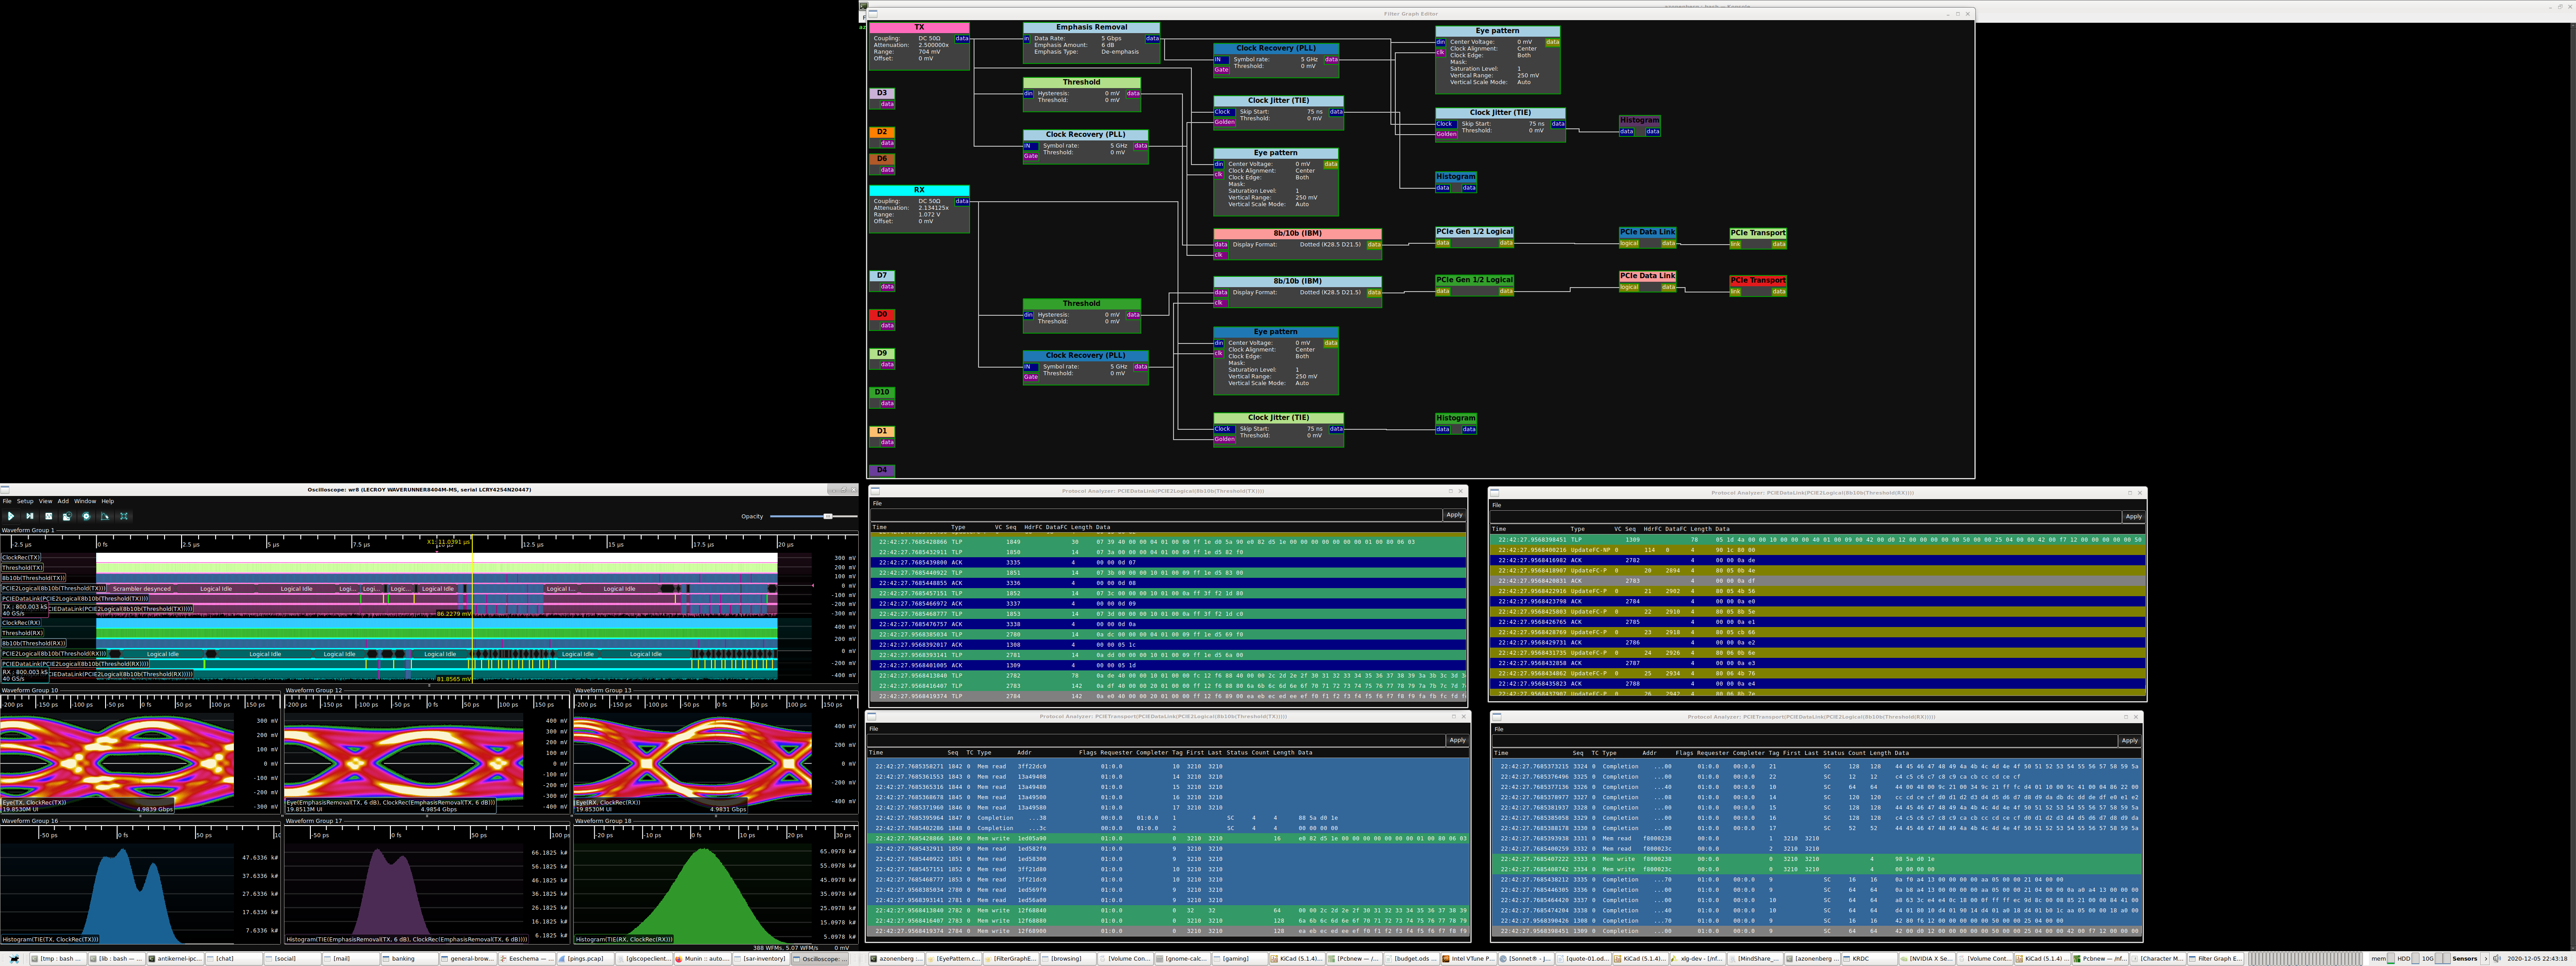Switch to the Munin Firefox taskbar entry
2576x966 pixels.
coord(702,958)
